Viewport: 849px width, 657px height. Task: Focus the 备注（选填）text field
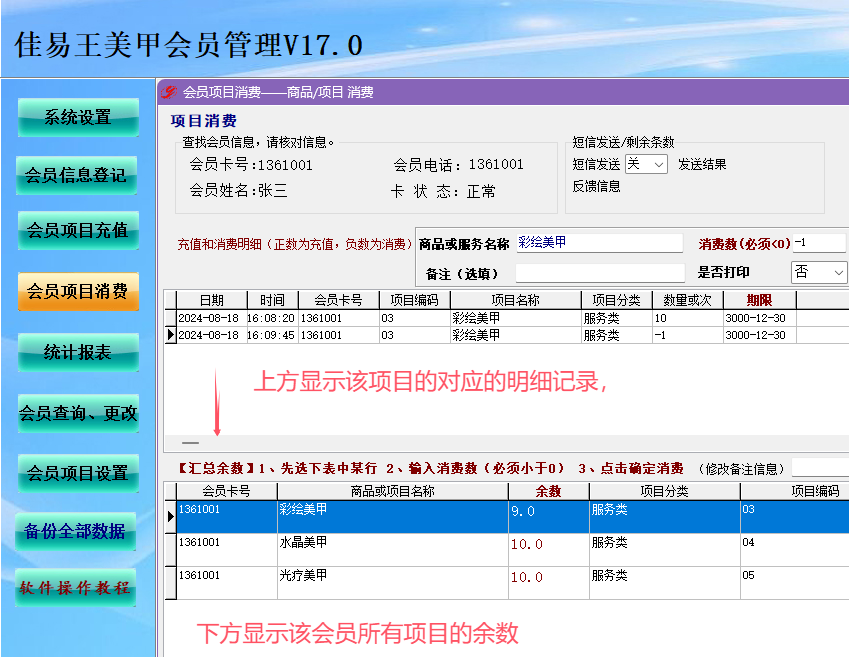[x=600, y=273]
